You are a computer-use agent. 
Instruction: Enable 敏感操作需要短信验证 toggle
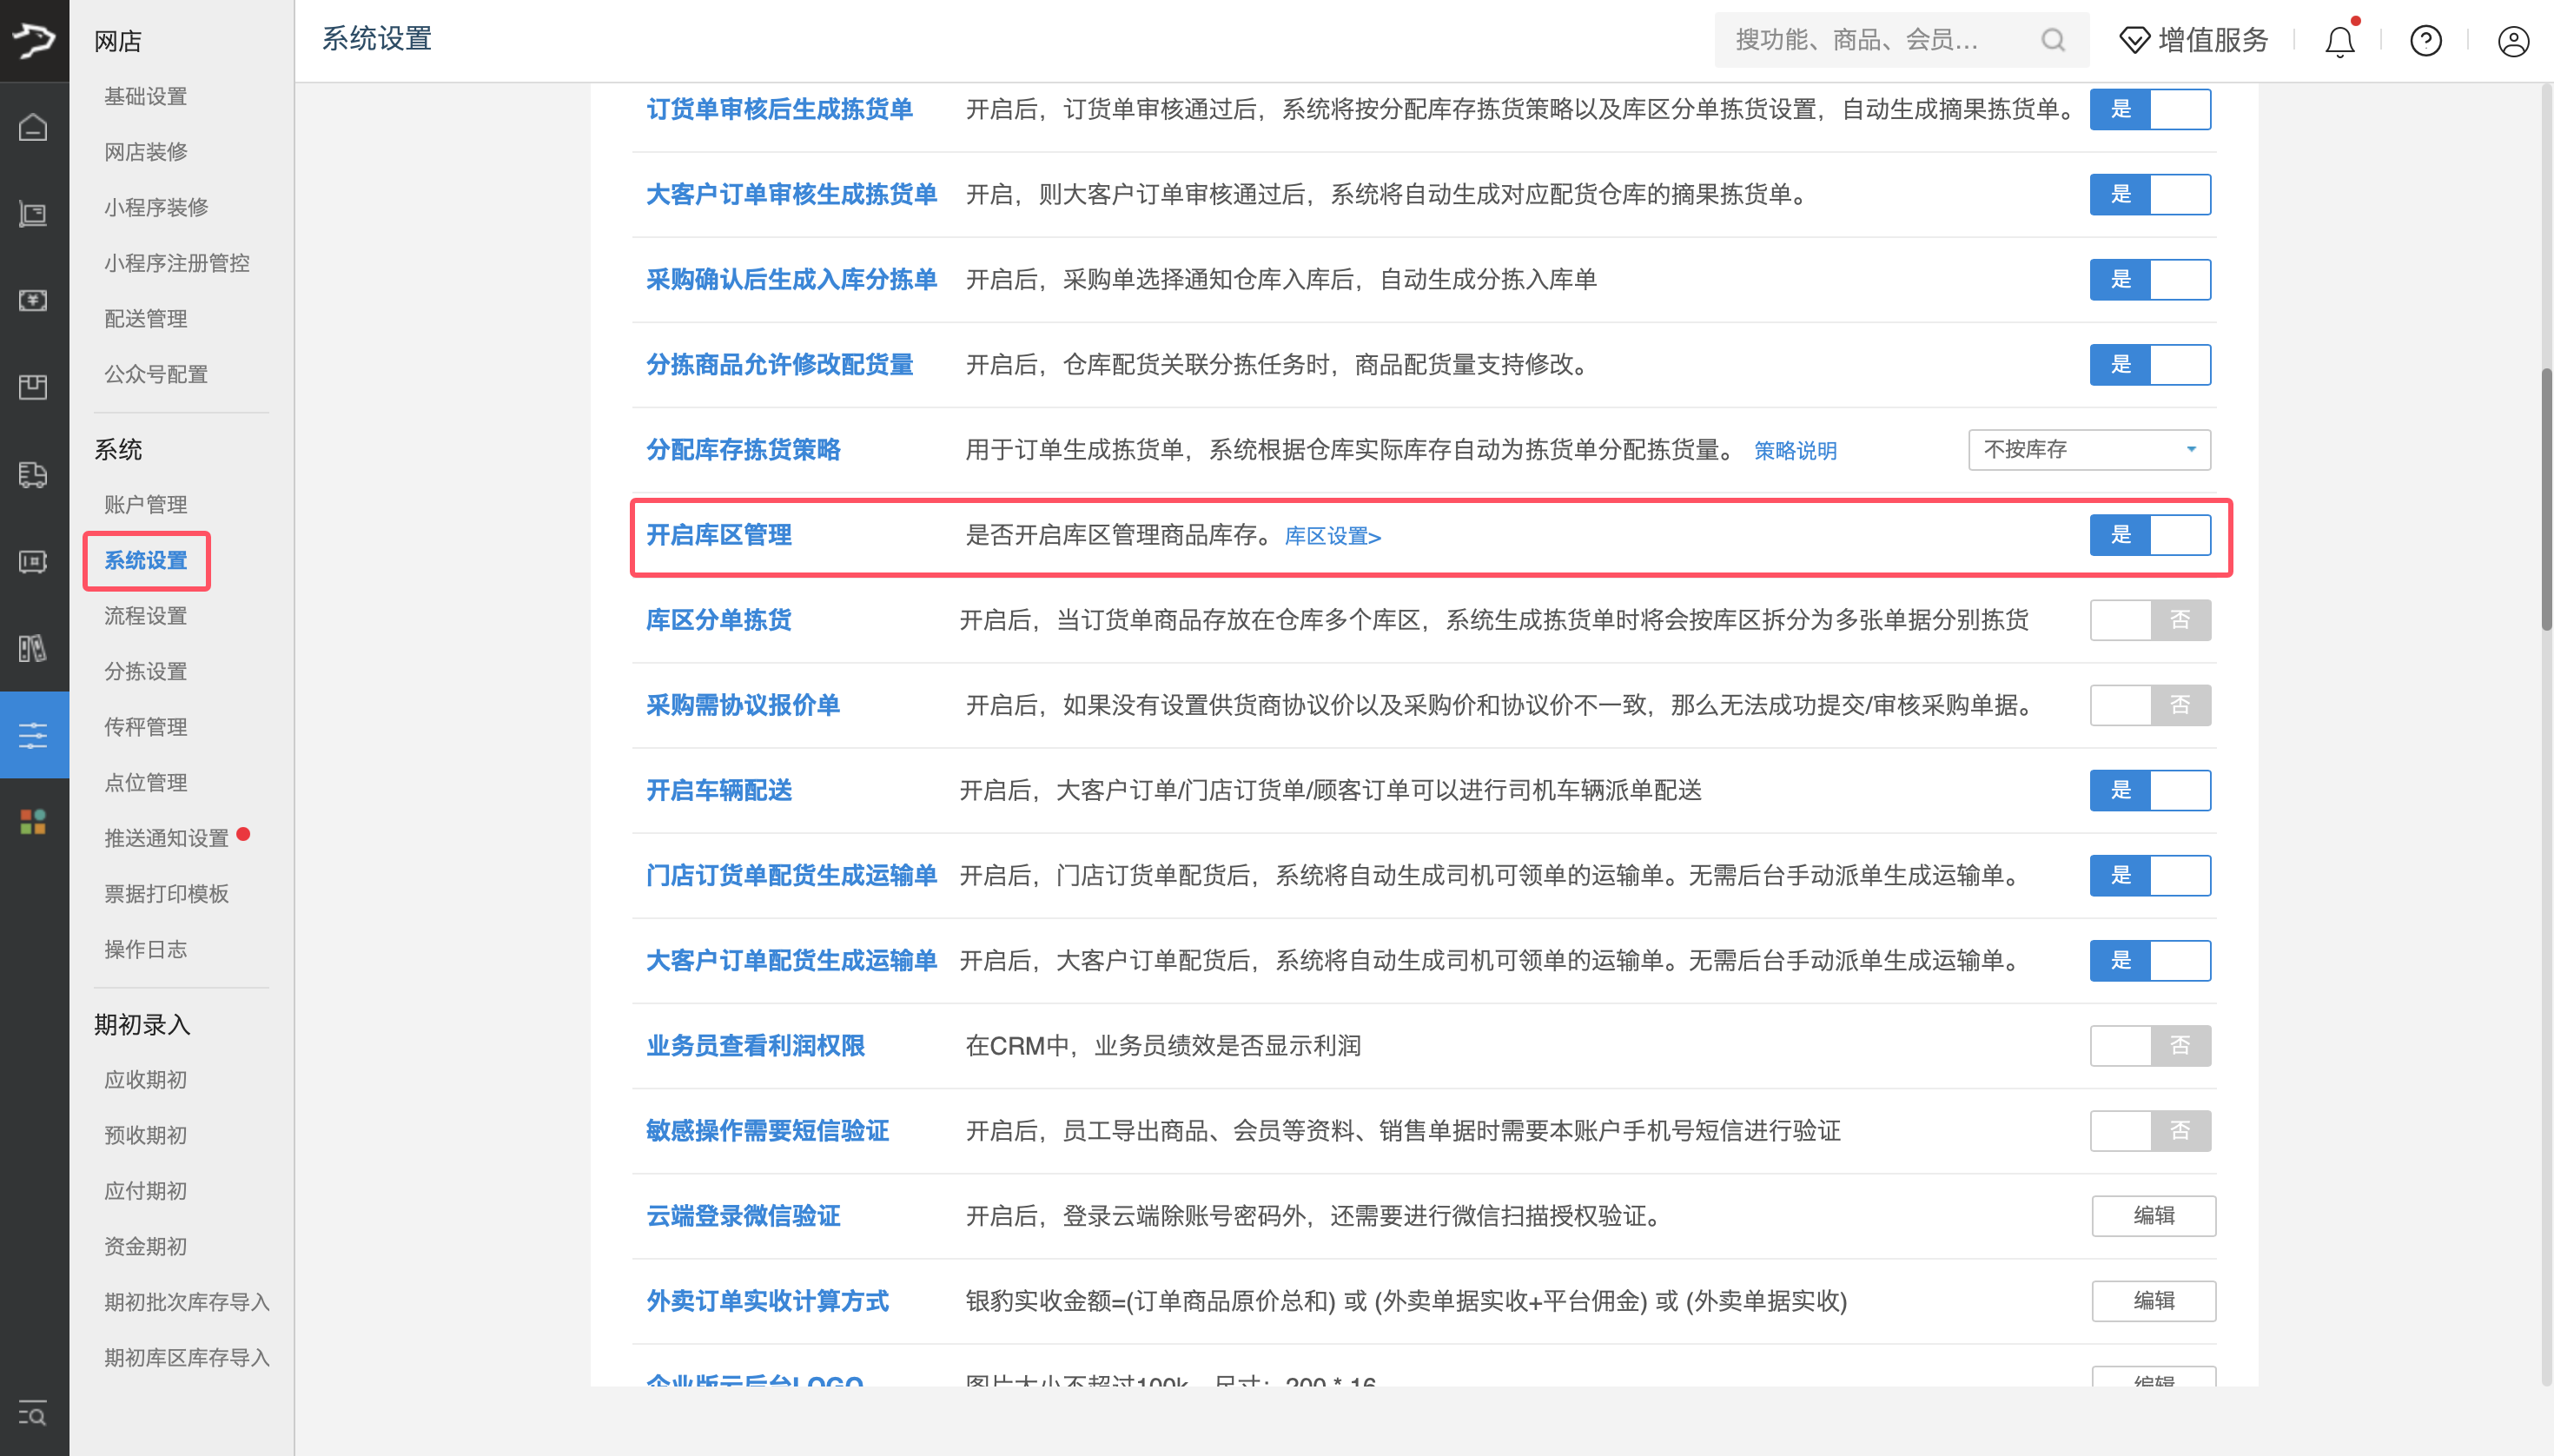point(2150,1130)
